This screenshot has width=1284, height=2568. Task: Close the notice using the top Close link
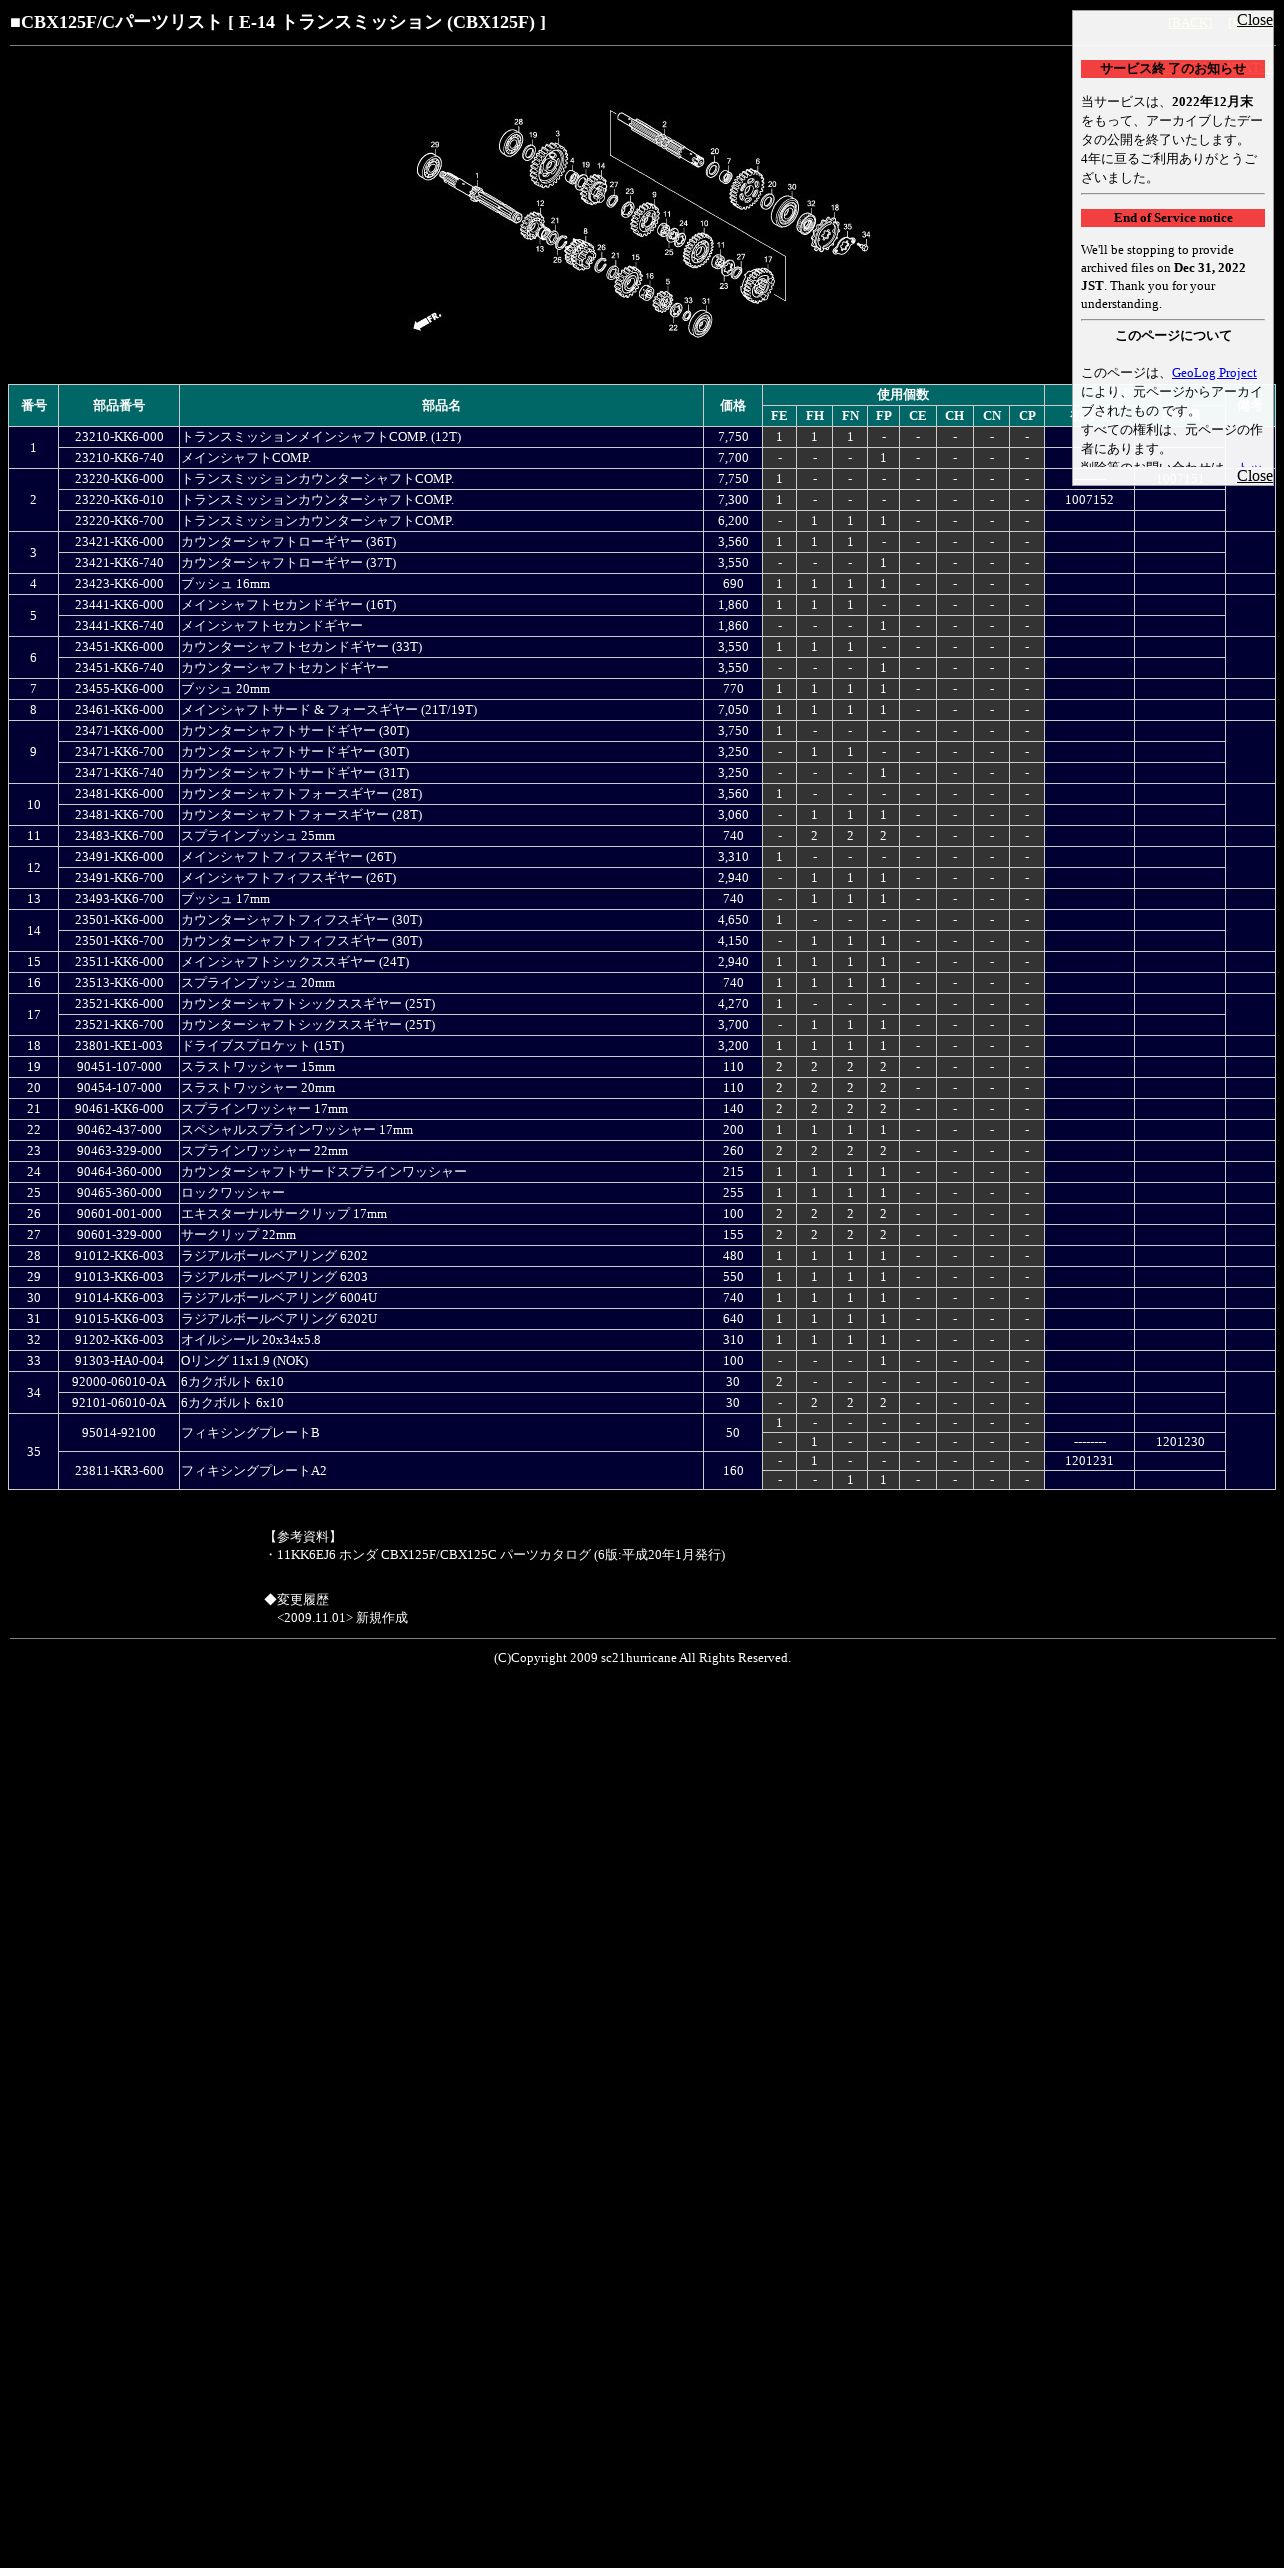[1254, 20]
